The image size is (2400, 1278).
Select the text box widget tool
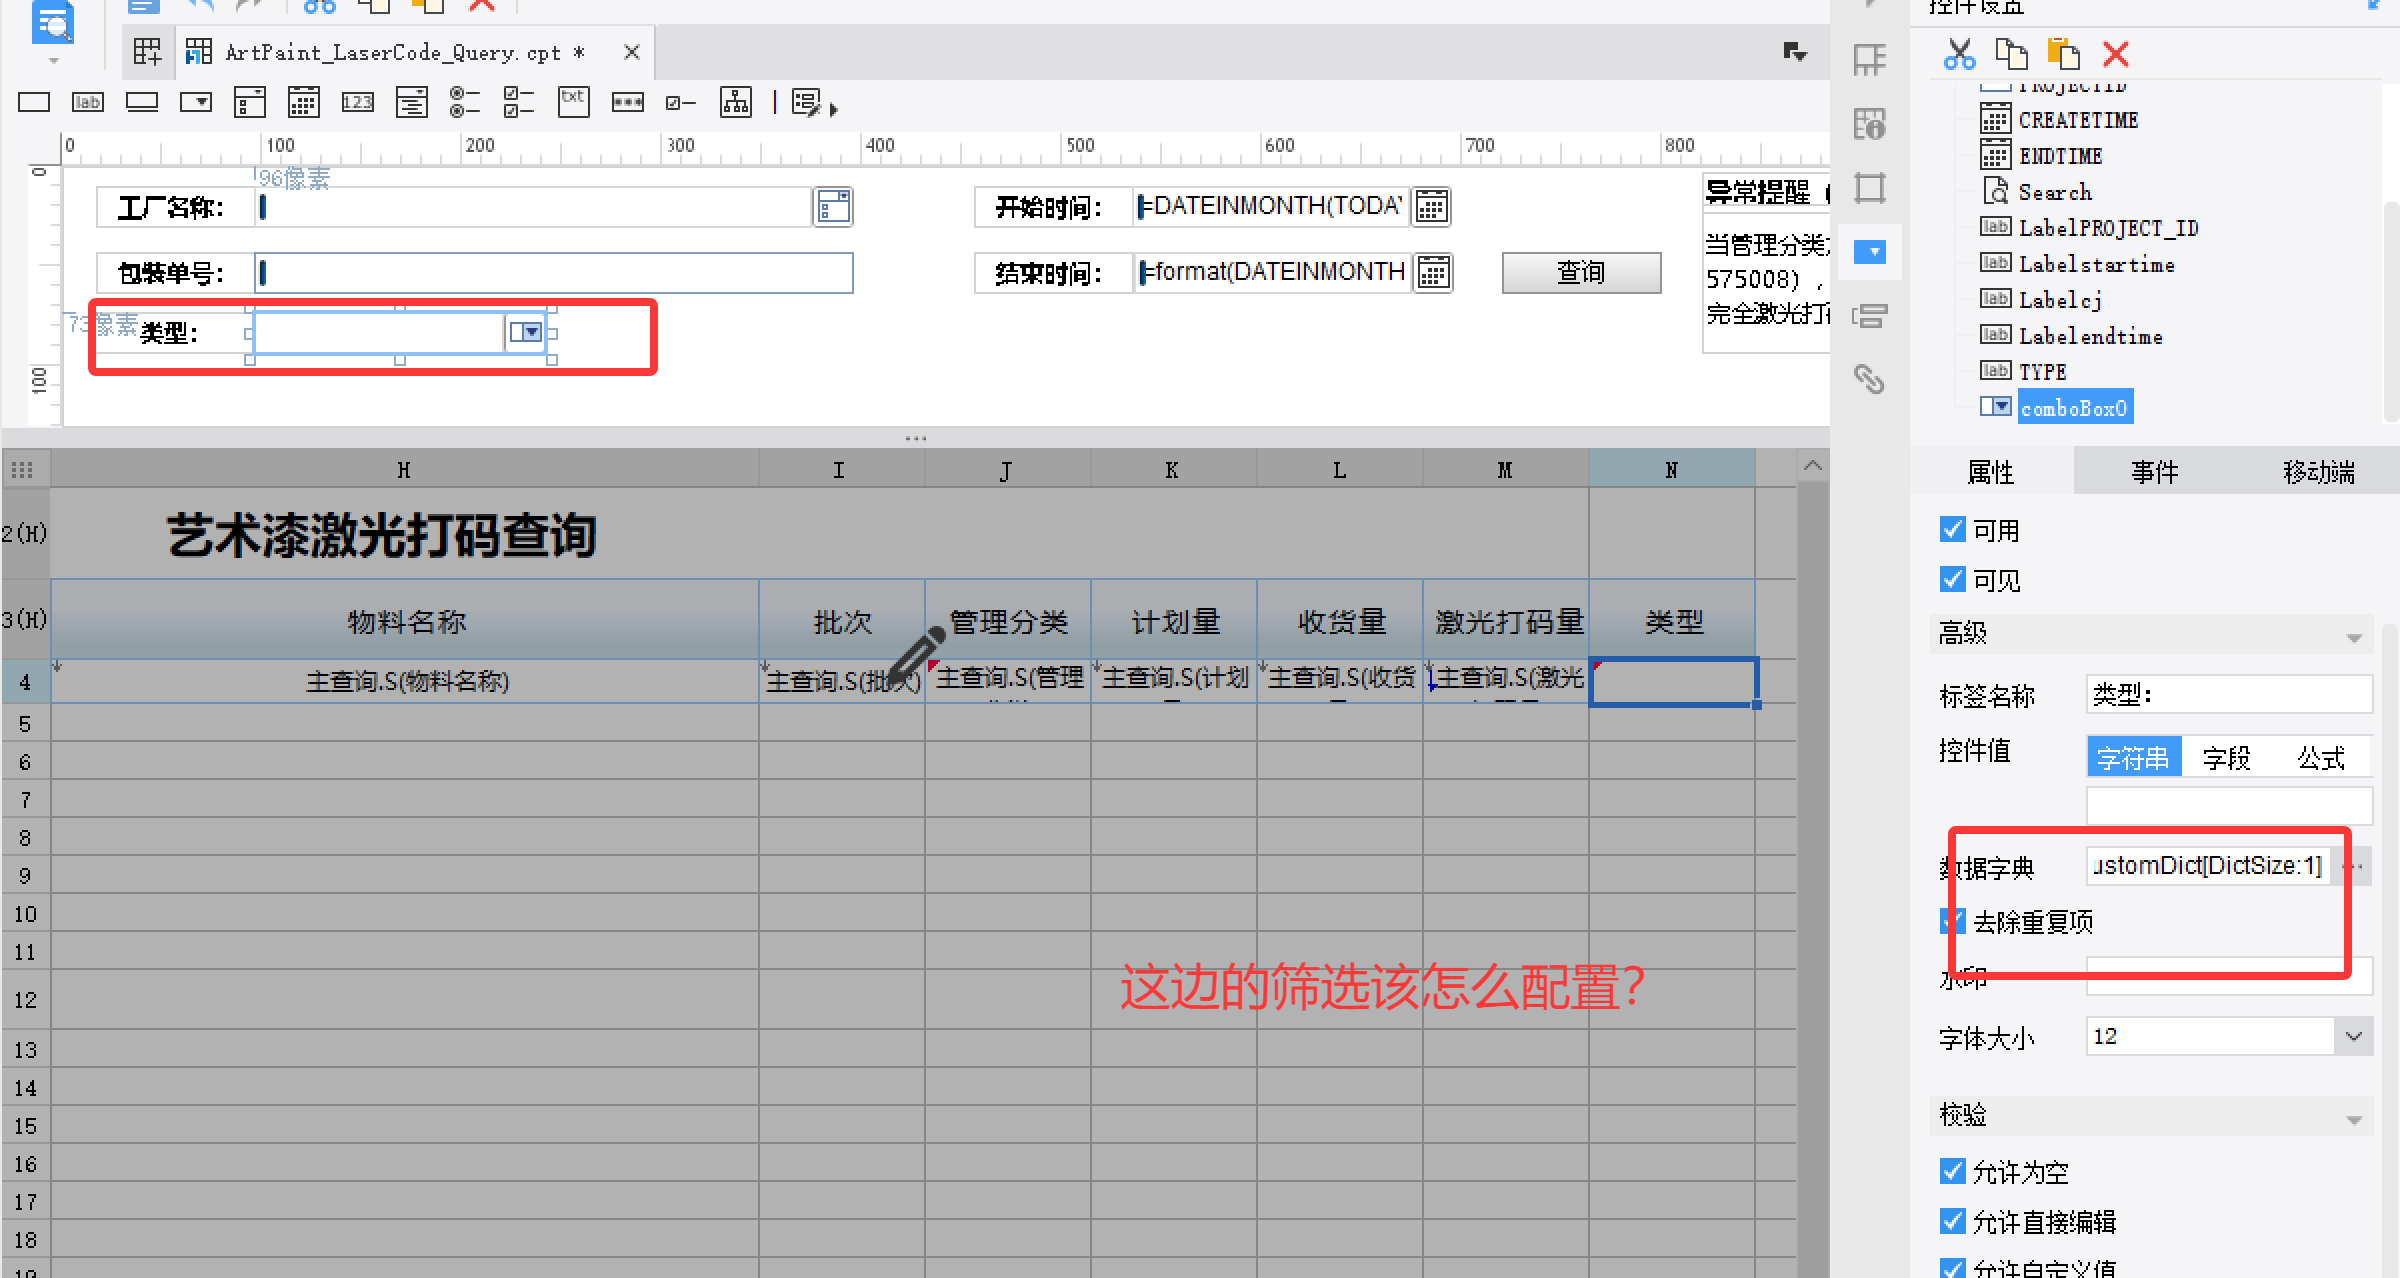tap(34, 102)
